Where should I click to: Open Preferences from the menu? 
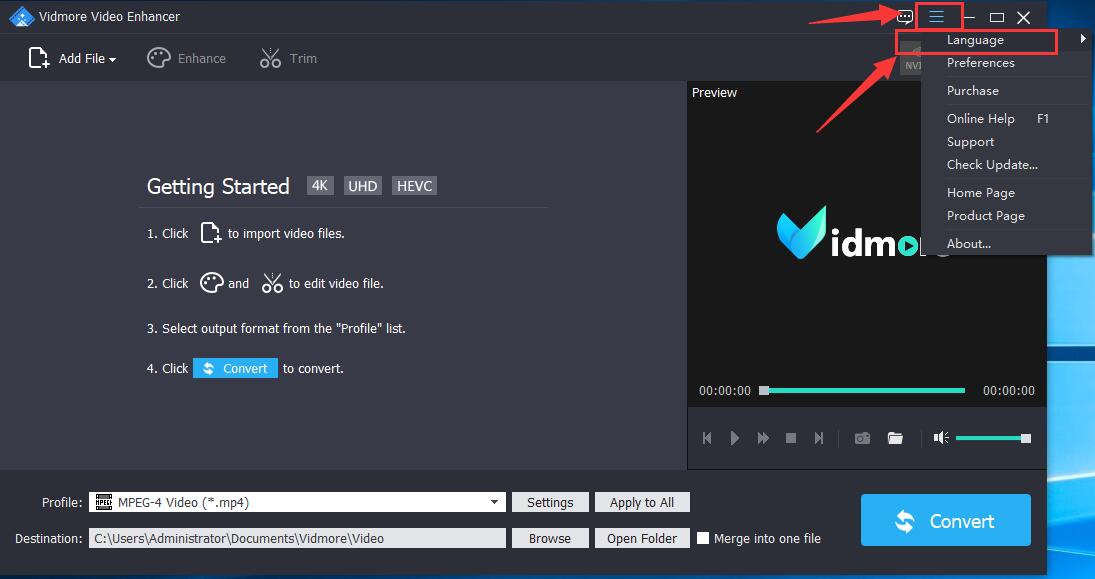(980, 63)
